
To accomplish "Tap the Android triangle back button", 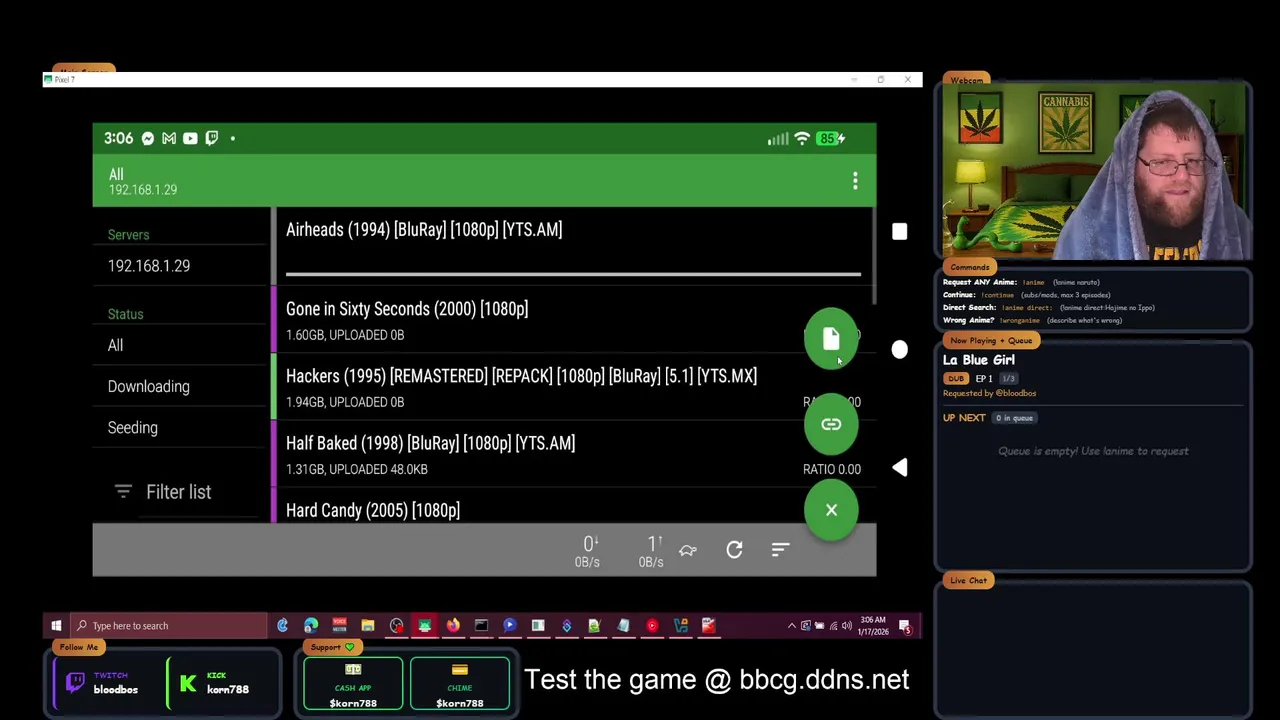I will (900, 468).
